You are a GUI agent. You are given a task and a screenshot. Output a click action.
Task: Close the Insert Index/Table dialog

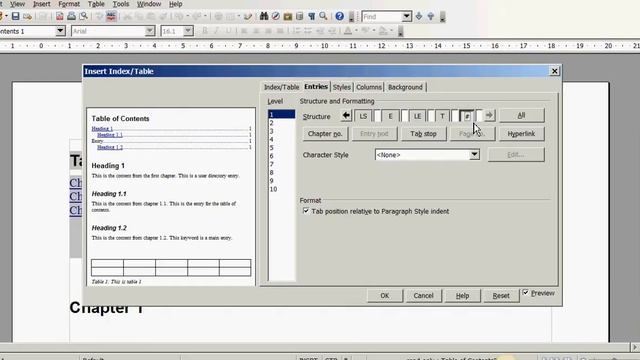click(554, 71)
